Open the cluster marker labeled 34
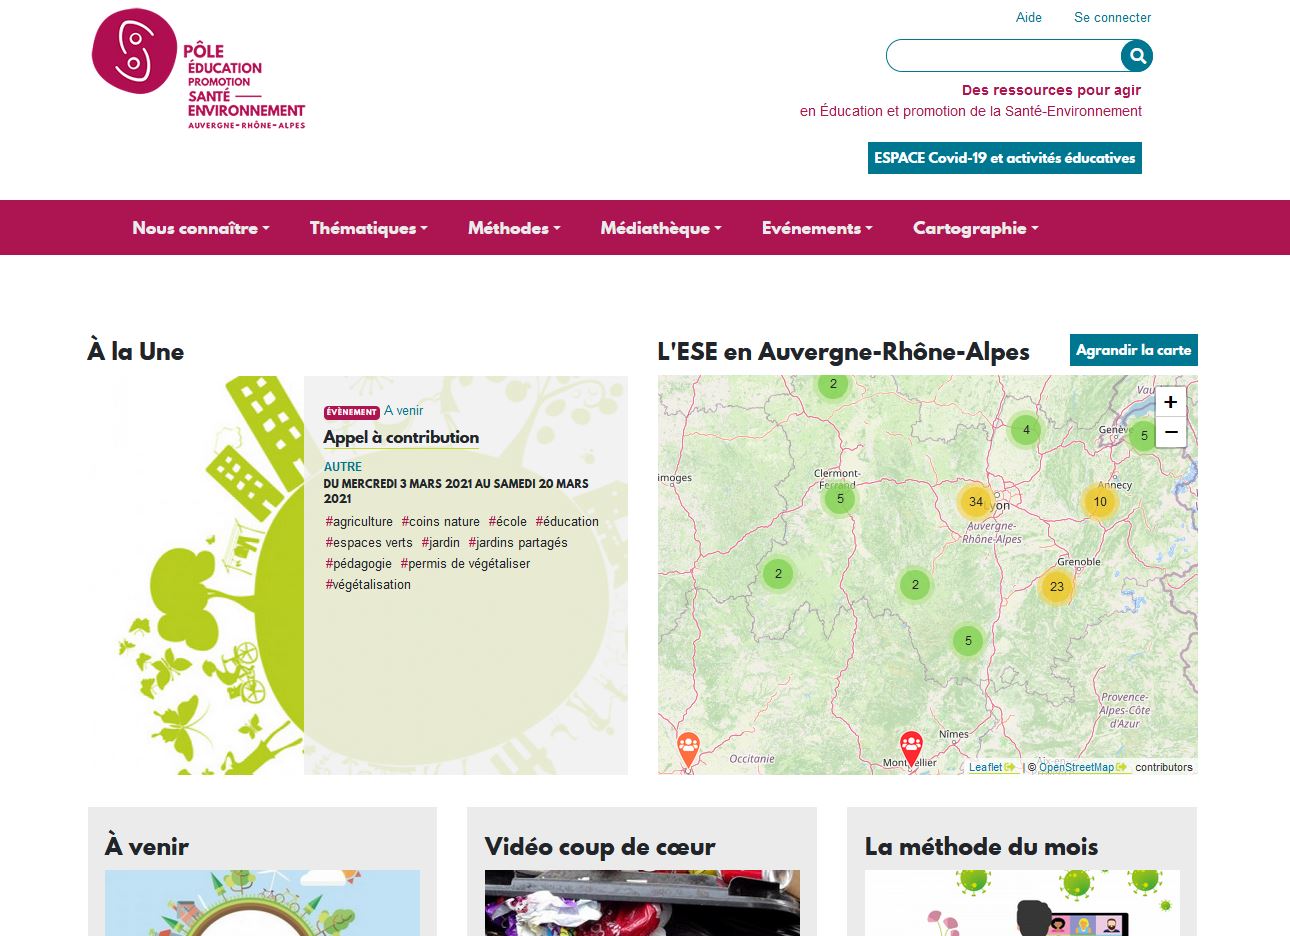This screenshot has height=936, width=1290. [975, 502]
